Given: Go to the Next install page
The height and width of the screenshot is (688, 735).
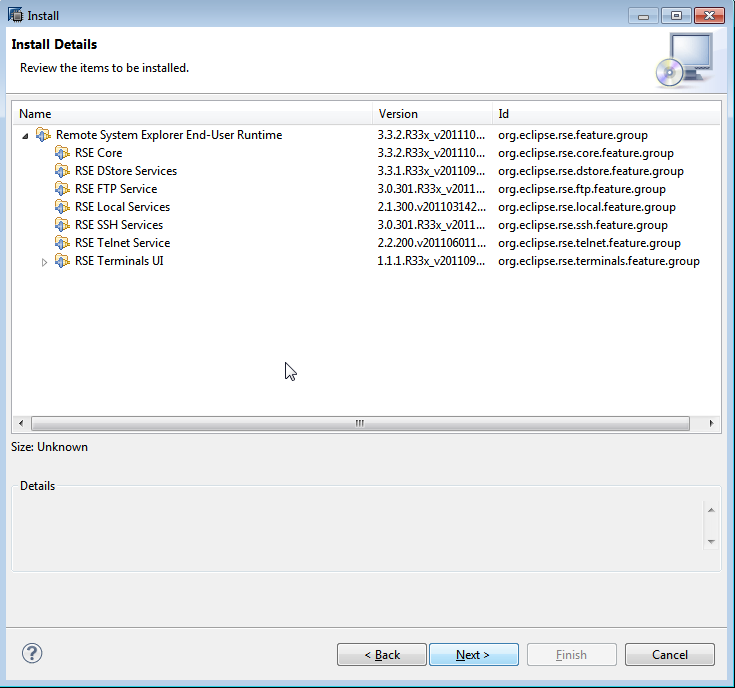Looking at the screenshot, I should [x=473, y=654].
